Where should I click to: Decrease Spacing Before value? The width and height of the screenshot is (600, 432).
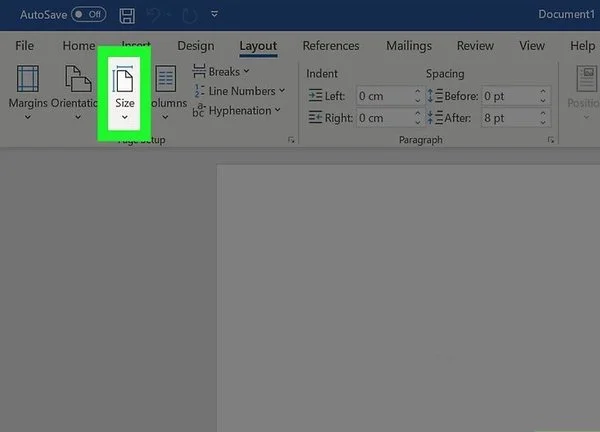(543, 101)
